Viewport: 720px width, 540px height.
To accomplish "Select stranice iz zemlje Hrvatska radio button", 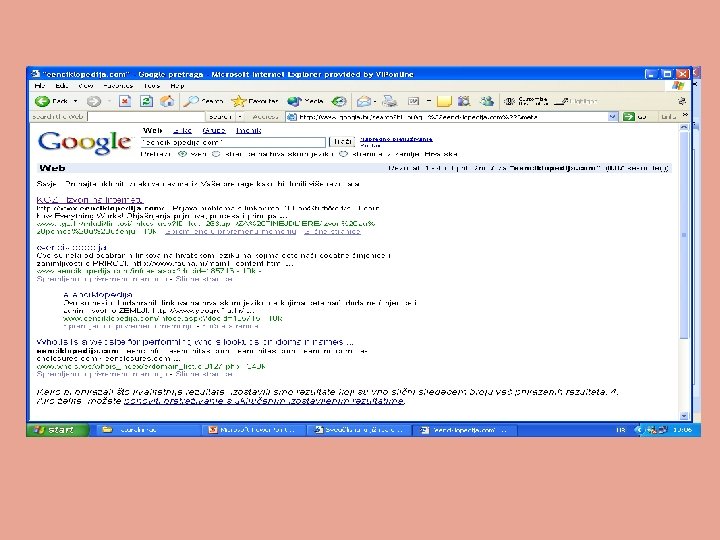I will pos(343,154).
